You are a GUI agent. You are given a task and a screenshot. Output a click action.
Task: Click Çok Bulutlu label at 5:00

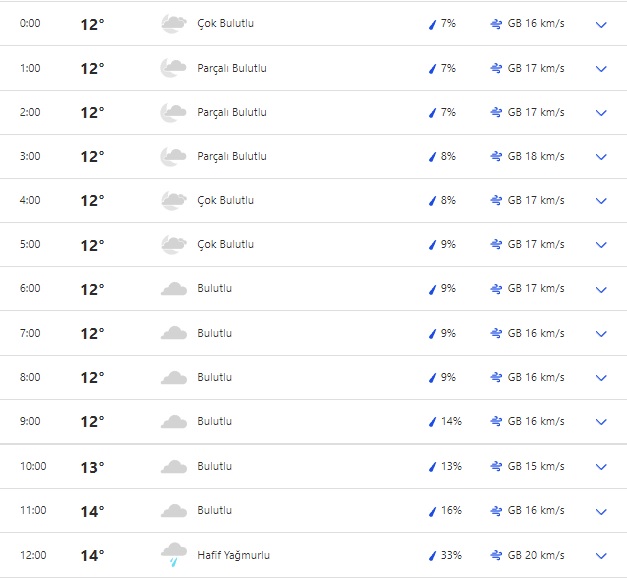click(225, 245)
